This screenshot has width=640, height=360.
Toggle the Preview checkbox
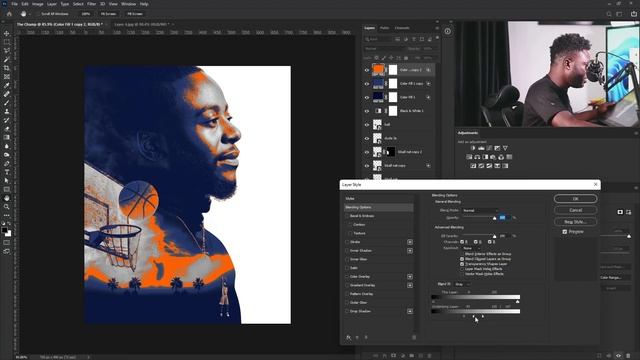coord(565,232)
